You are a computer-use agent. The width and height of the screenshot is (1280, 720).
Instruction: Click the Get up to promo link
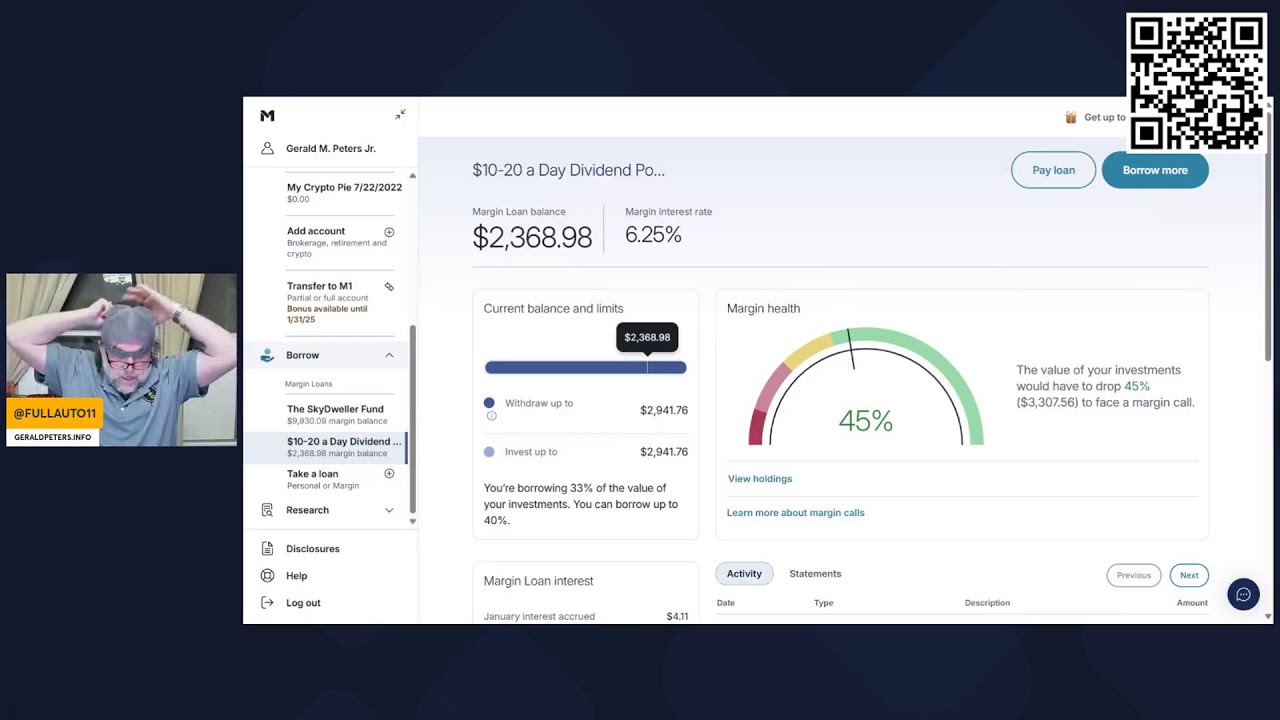[x=1105, y=117]
